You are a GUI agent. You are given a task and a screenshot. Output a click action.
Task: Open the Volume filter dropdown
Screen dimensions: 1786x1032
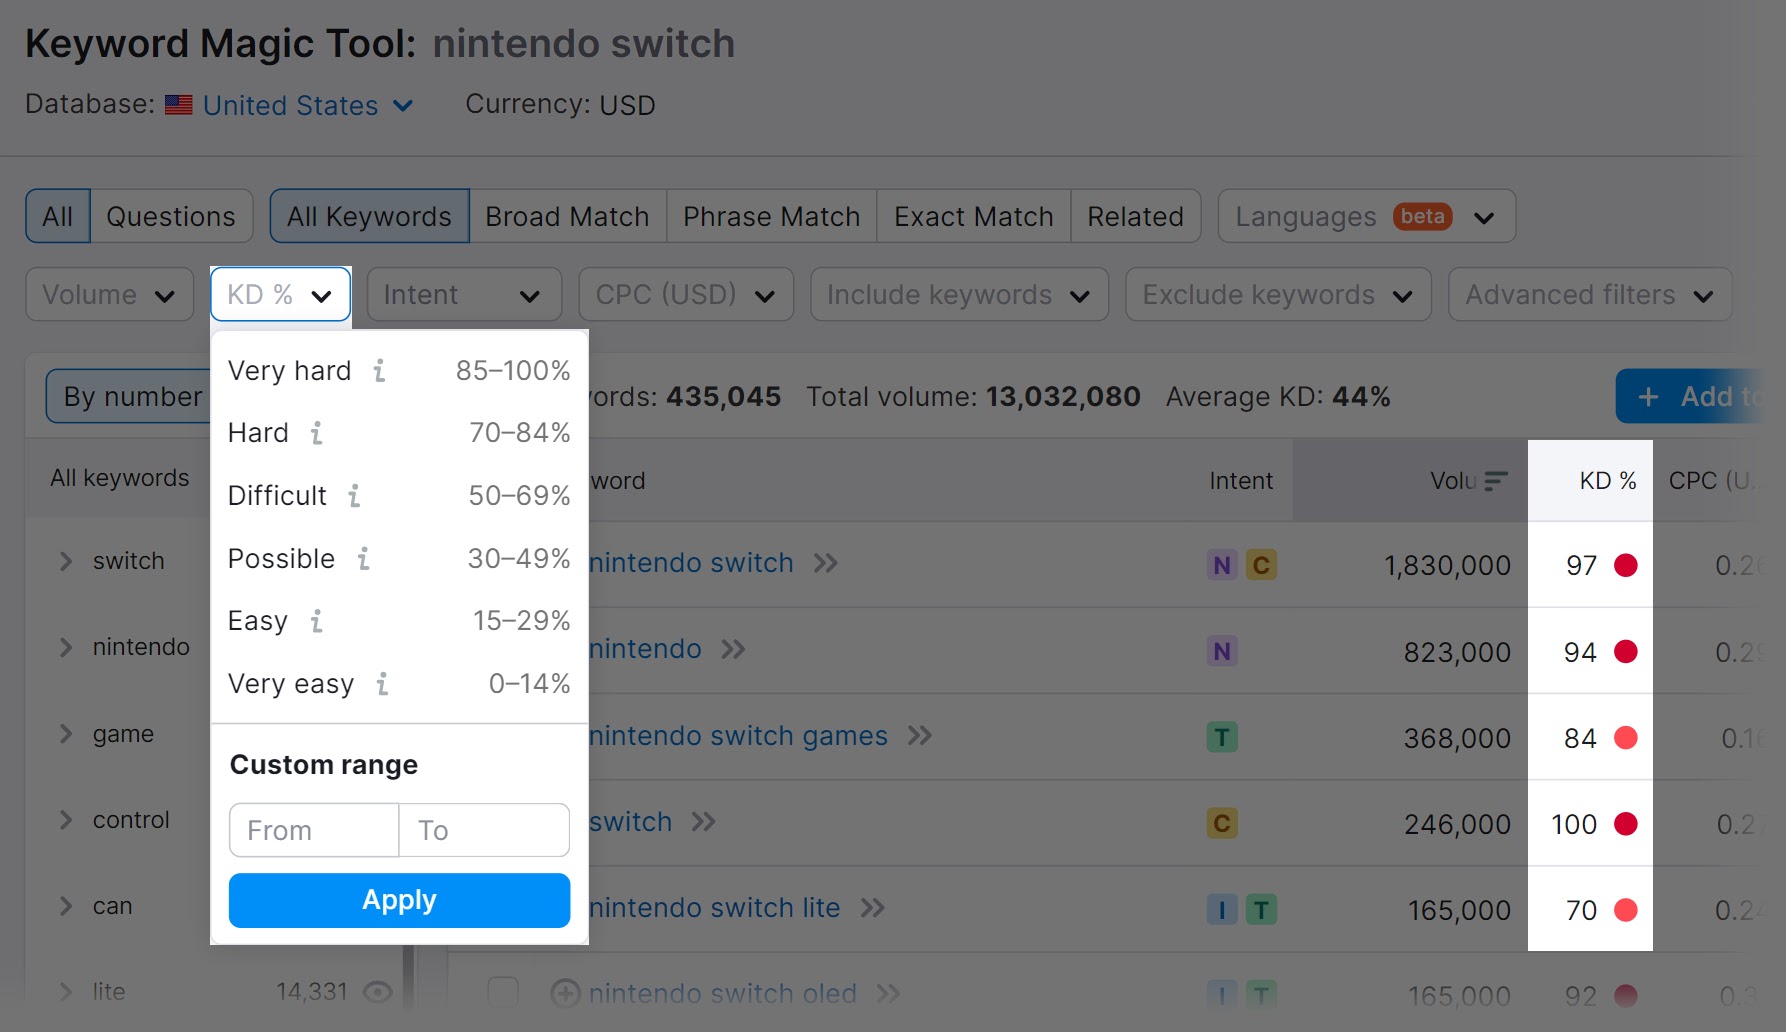click(110, 295)
